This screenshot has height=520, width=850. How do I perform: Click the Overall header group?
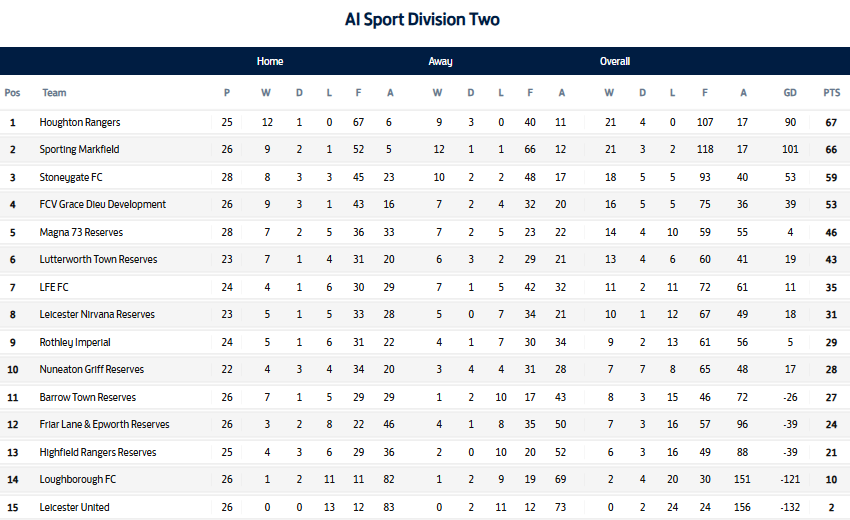coord(614,61)
